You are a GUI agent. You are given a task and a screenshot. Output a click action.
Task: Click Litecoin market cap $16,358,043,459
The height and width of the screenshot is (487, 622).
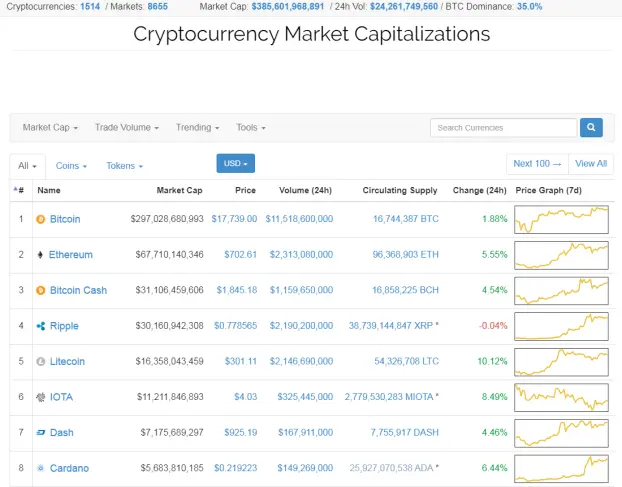point(169,361)
